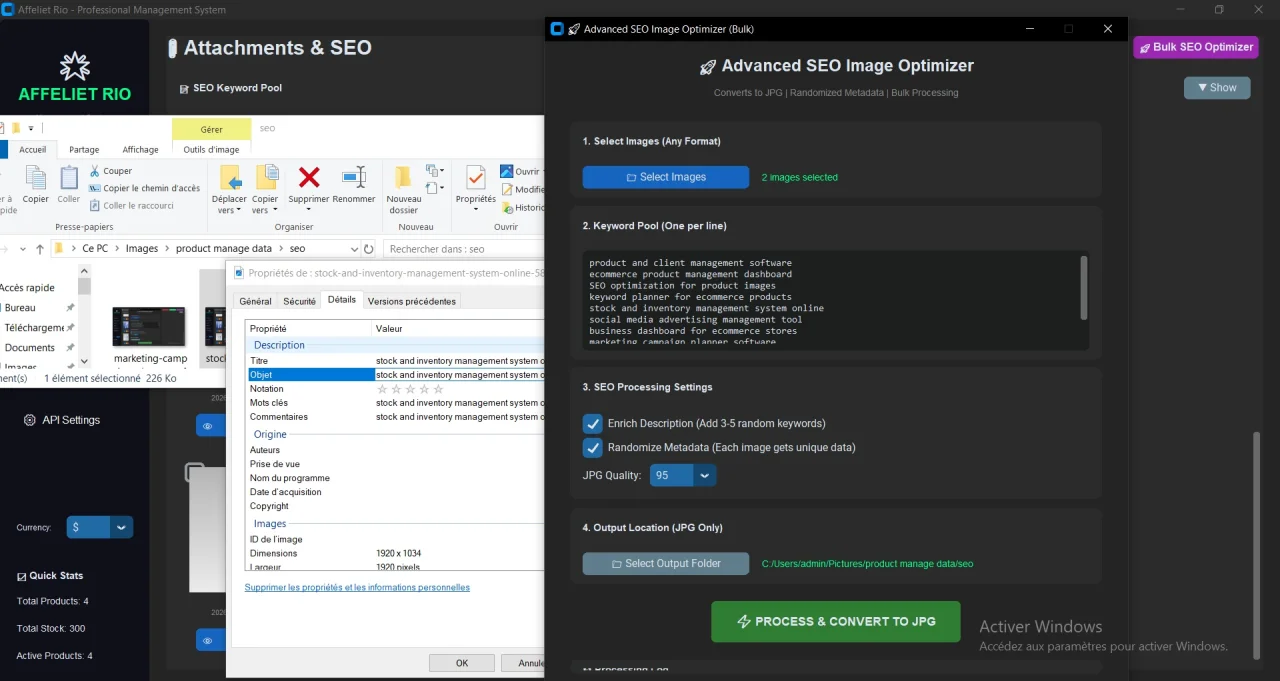This screenshot has width=1280, height=681.
Task: Select the Mots clés property row
Action: click(396, 403)
